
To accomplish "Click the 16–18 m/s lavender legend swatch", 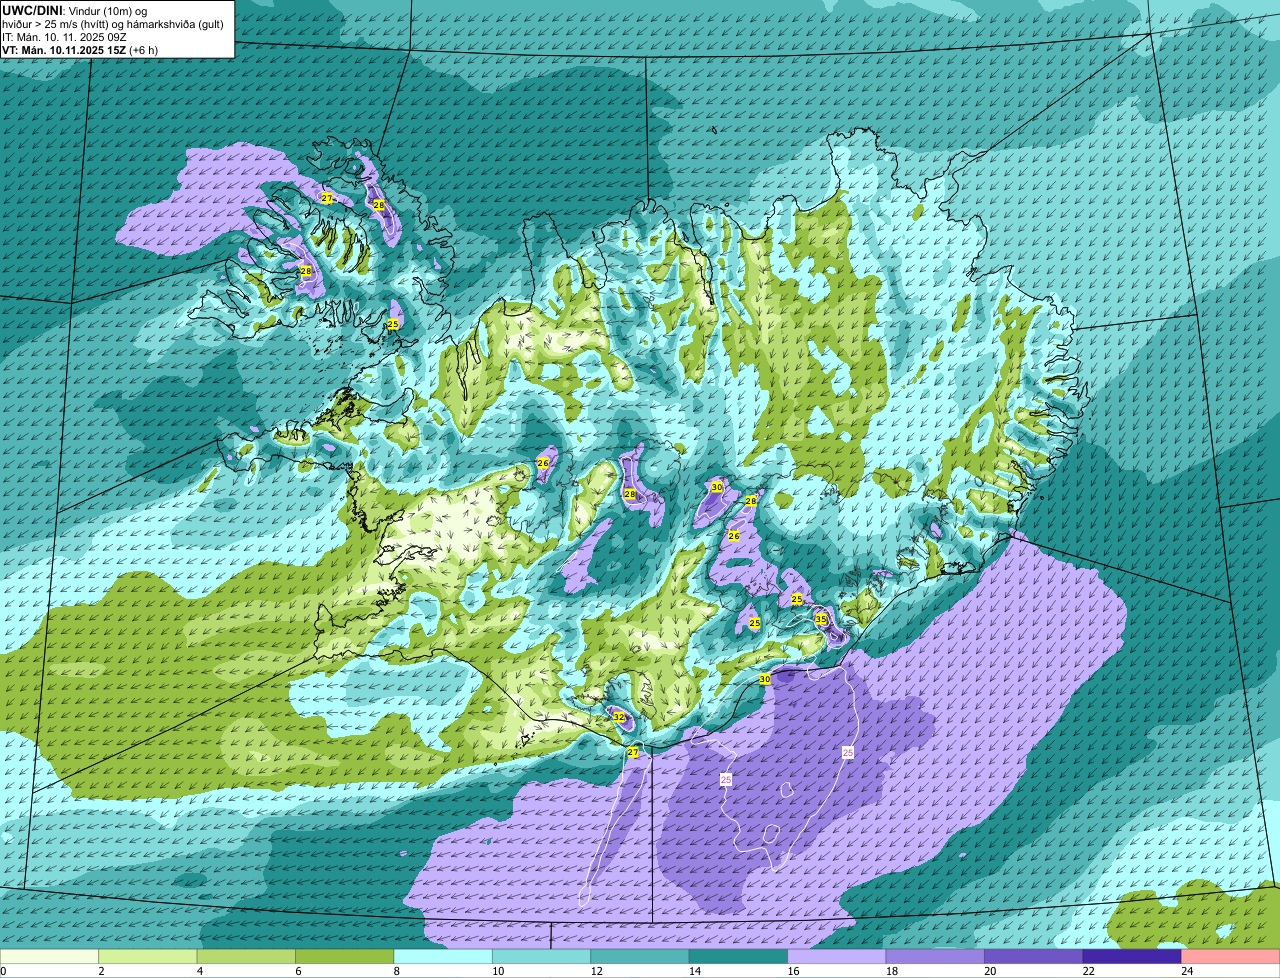I will (837, 956).
